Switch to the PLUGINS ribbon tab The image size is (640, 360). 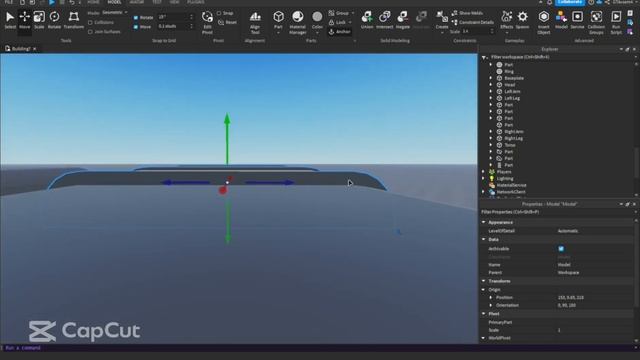click(x=196, y=2)
